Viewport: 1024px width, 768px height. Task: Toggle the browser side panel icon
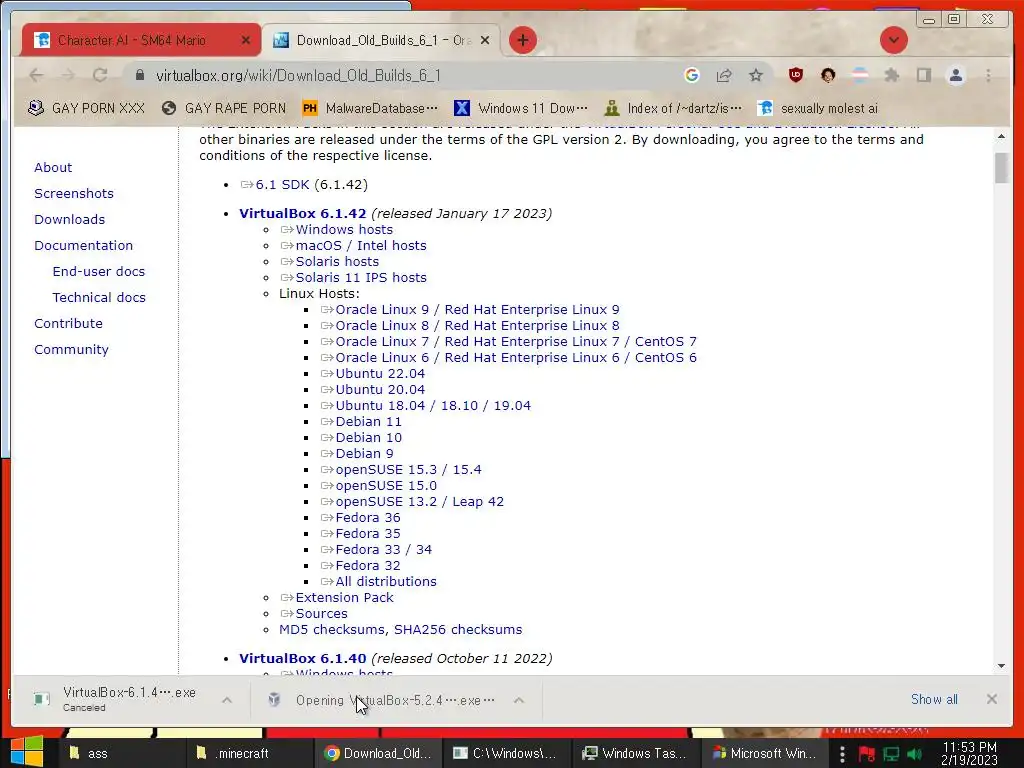[923, 76]
